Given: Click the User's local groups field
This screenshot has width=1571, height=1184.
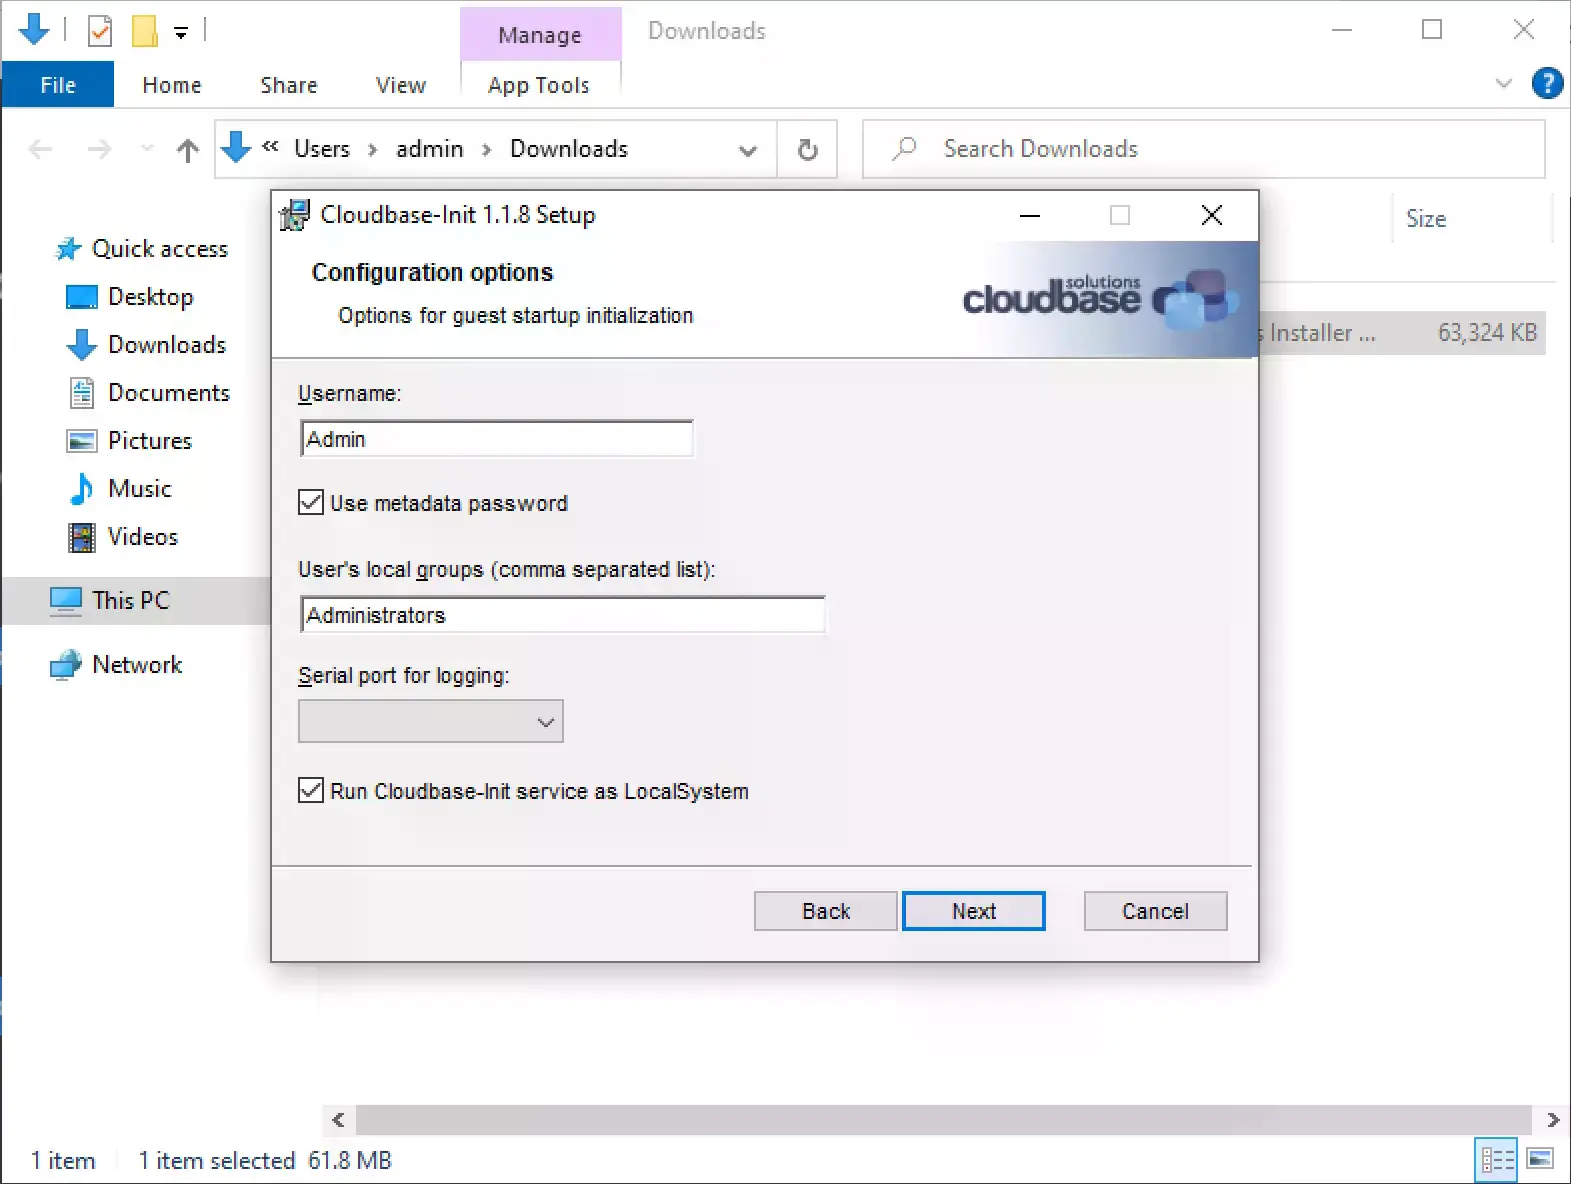Looking at the screenshot, I should click(x=562, y=615).
